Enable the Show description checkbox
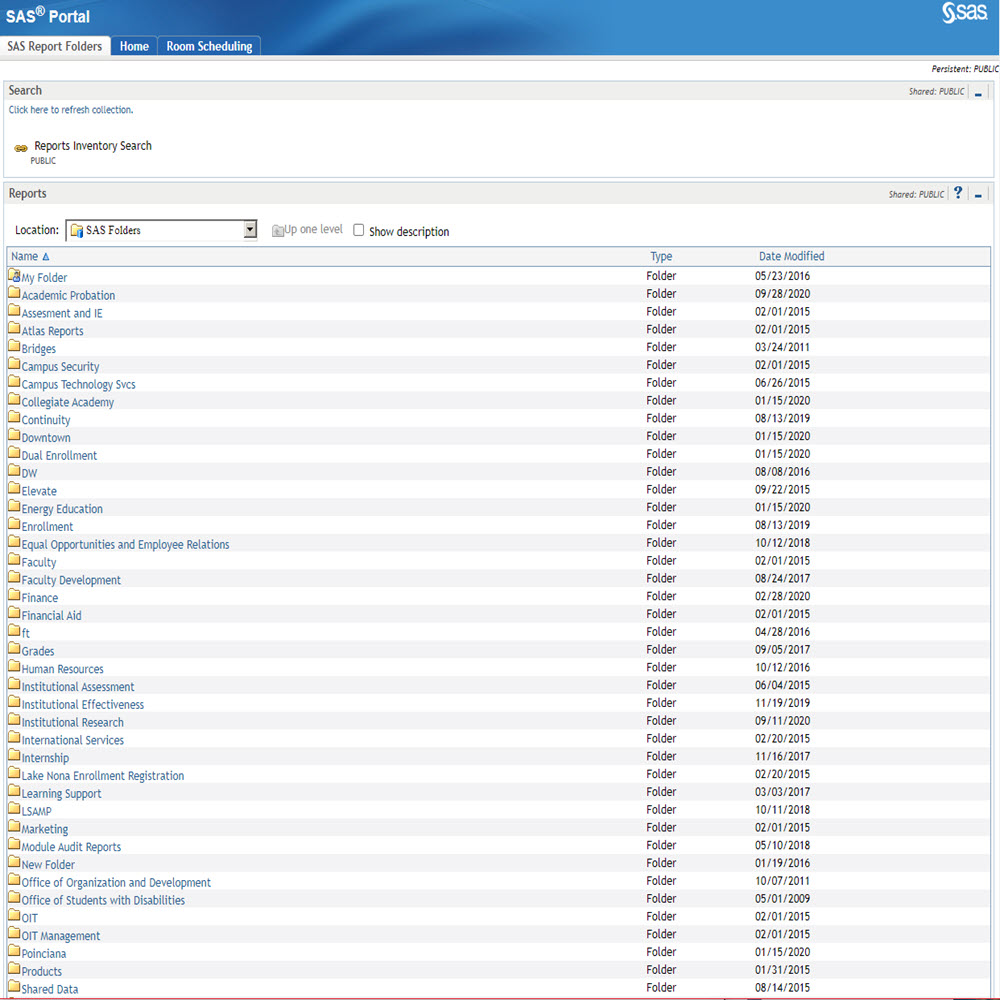Viewport: 1000px width, 1000px height. pyautogui.click(x=359, y=230)
